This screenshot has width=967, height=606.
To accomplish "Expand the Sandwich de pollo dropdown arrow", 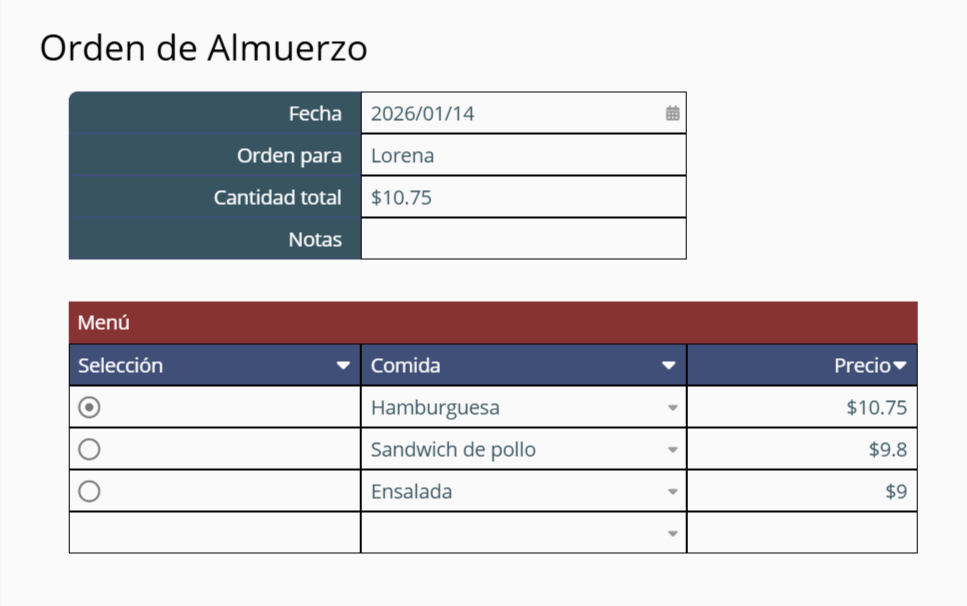I will coord(672,449).
